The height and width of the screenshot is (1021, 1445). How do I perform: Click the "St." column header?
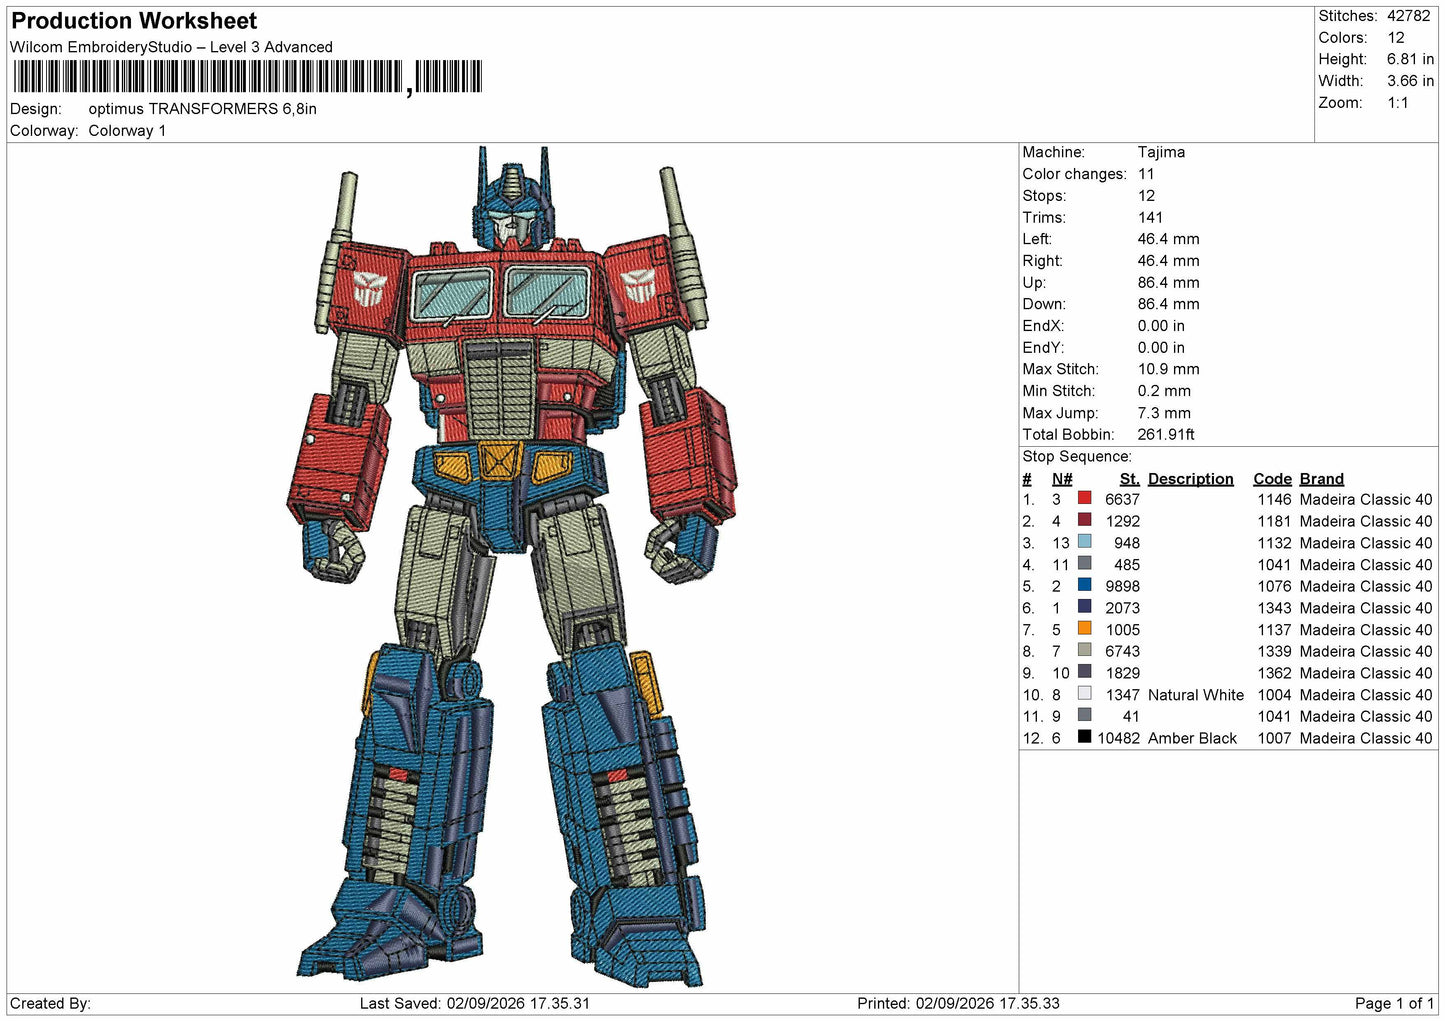1130,479
